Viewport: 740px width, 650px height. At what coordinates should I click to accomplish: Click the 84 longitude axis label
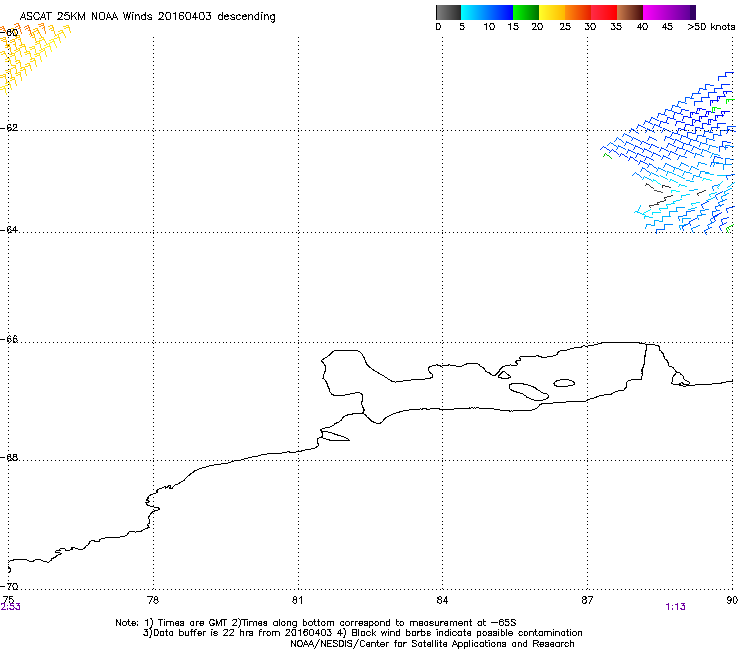pos(442,600)
